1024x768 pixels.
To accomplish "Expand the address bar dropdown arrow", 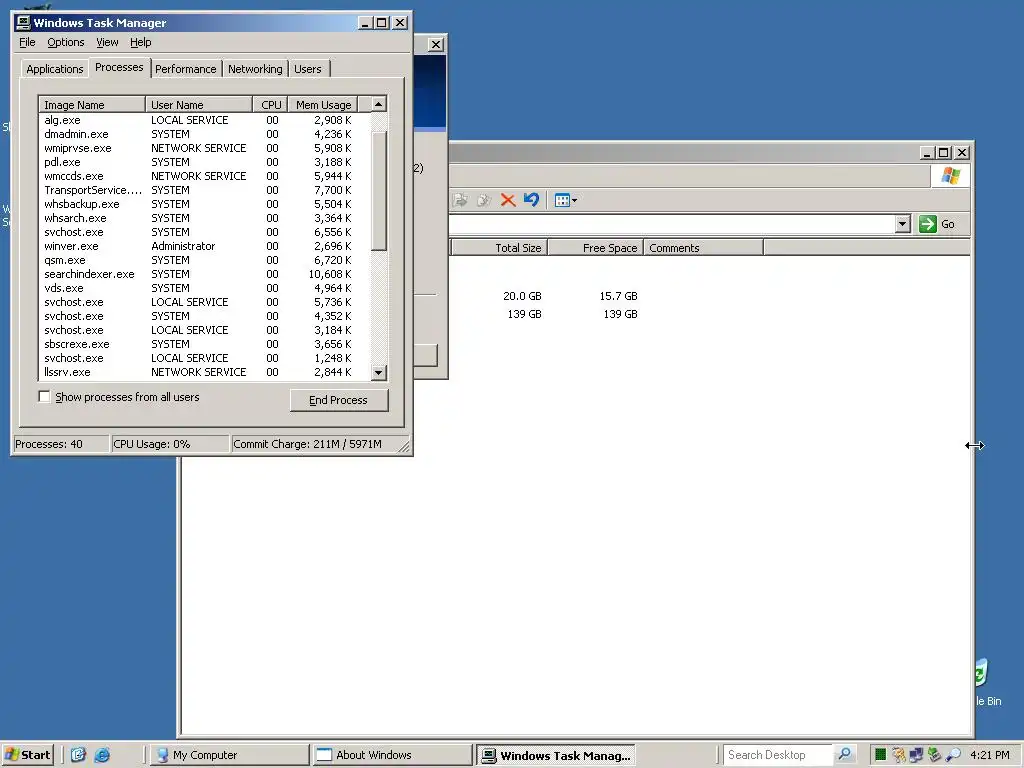I will 903,224.
